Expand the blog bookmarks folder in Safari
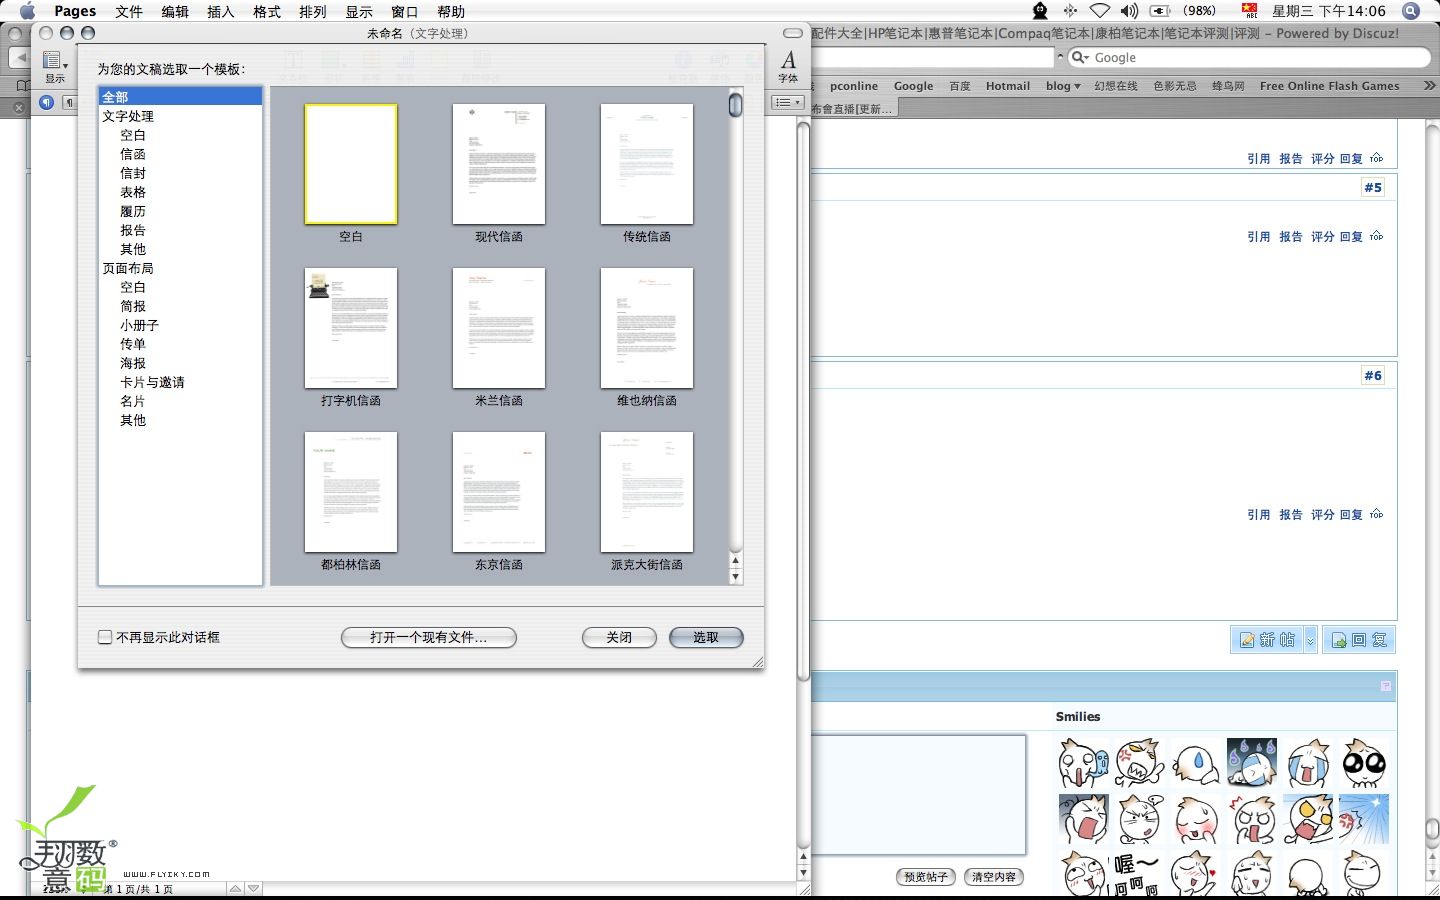 [x=1063, y=86]
